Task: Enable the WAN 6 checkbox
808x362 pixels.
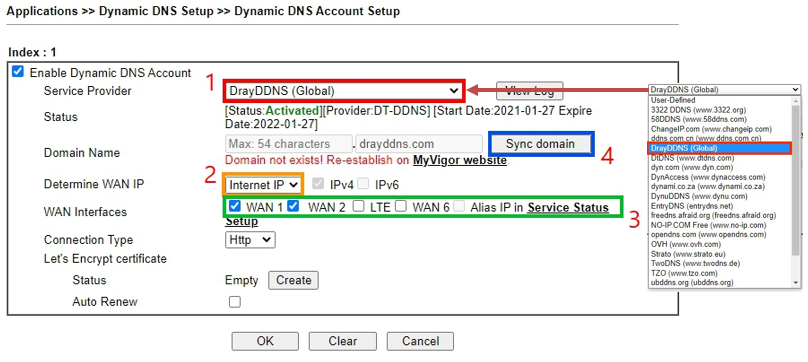Action: (401, 207)
